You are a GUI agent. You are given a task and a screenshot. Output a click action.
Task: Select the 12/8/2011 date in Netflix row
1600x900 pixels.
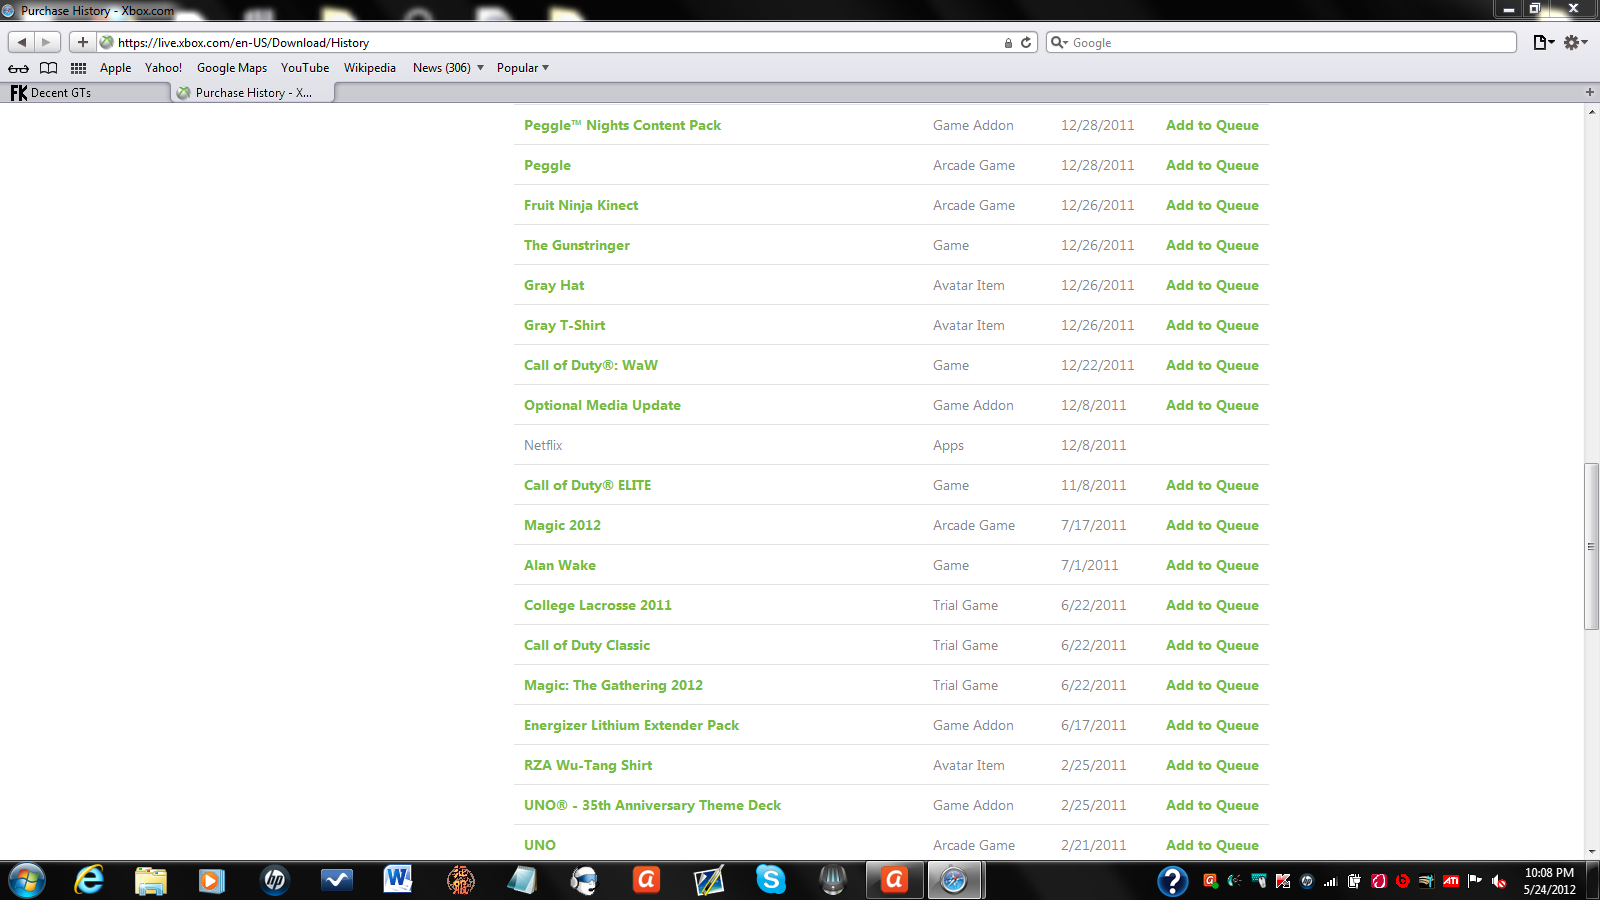tap(1093, 445)
